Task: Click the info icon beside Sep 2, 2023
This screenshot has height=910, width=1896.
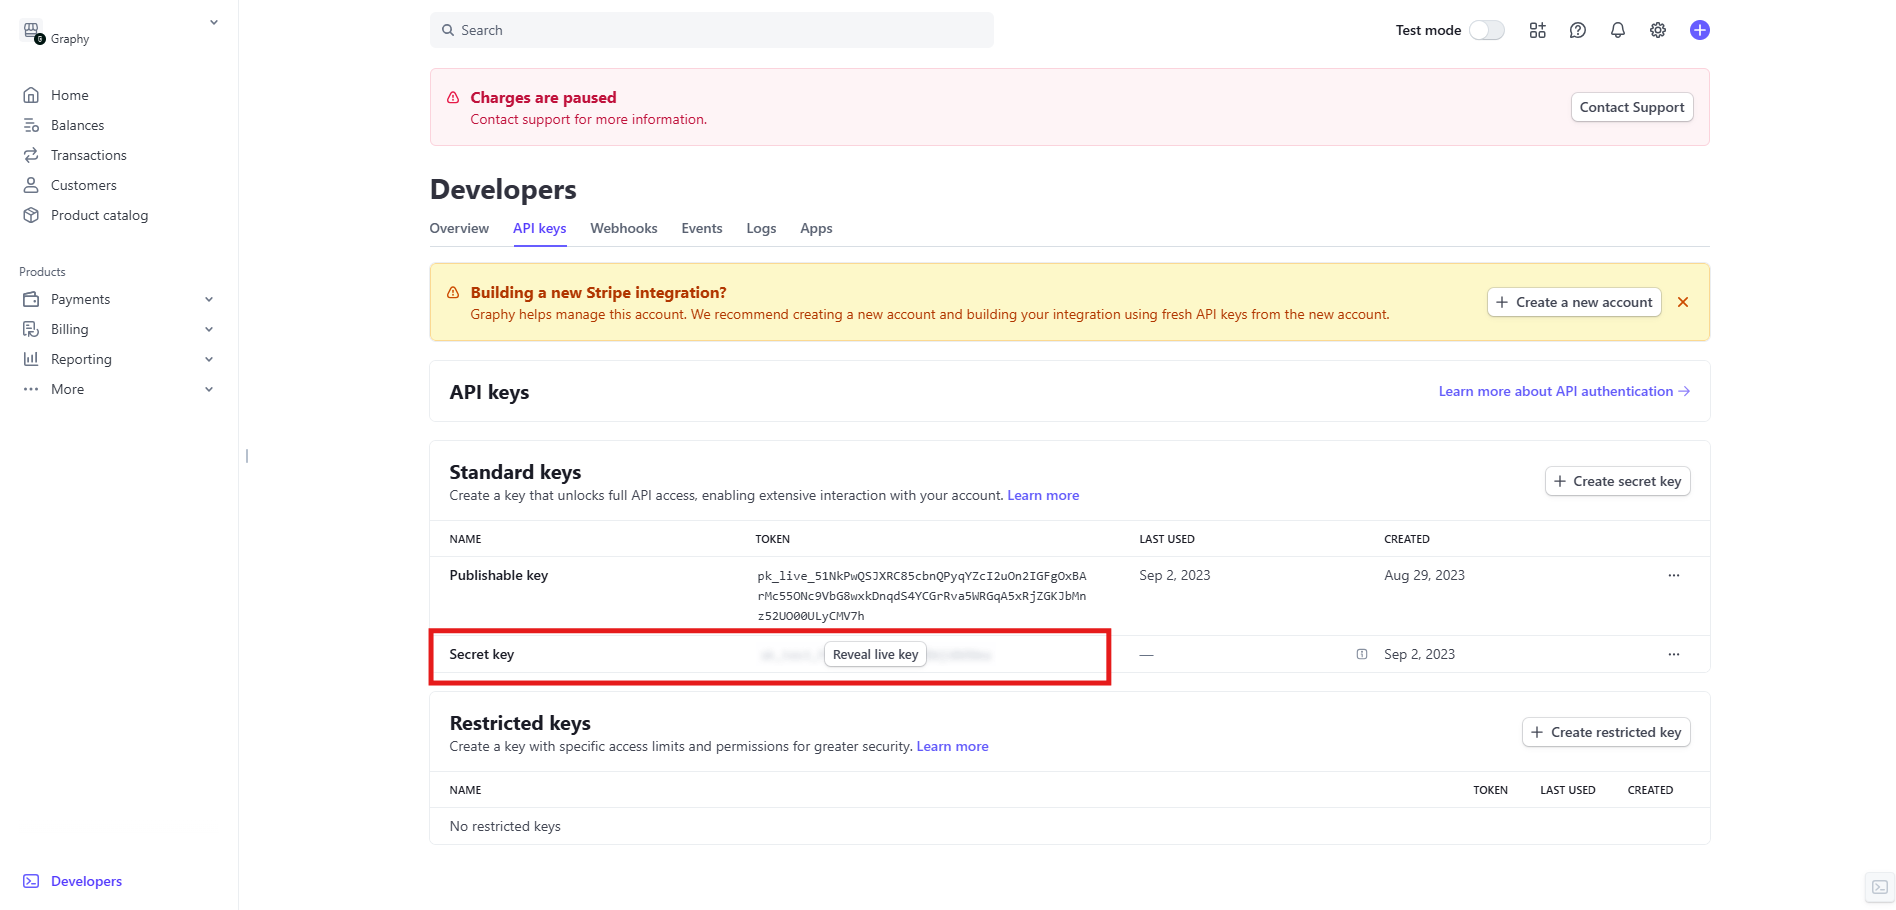Action: coord(1361,654)
